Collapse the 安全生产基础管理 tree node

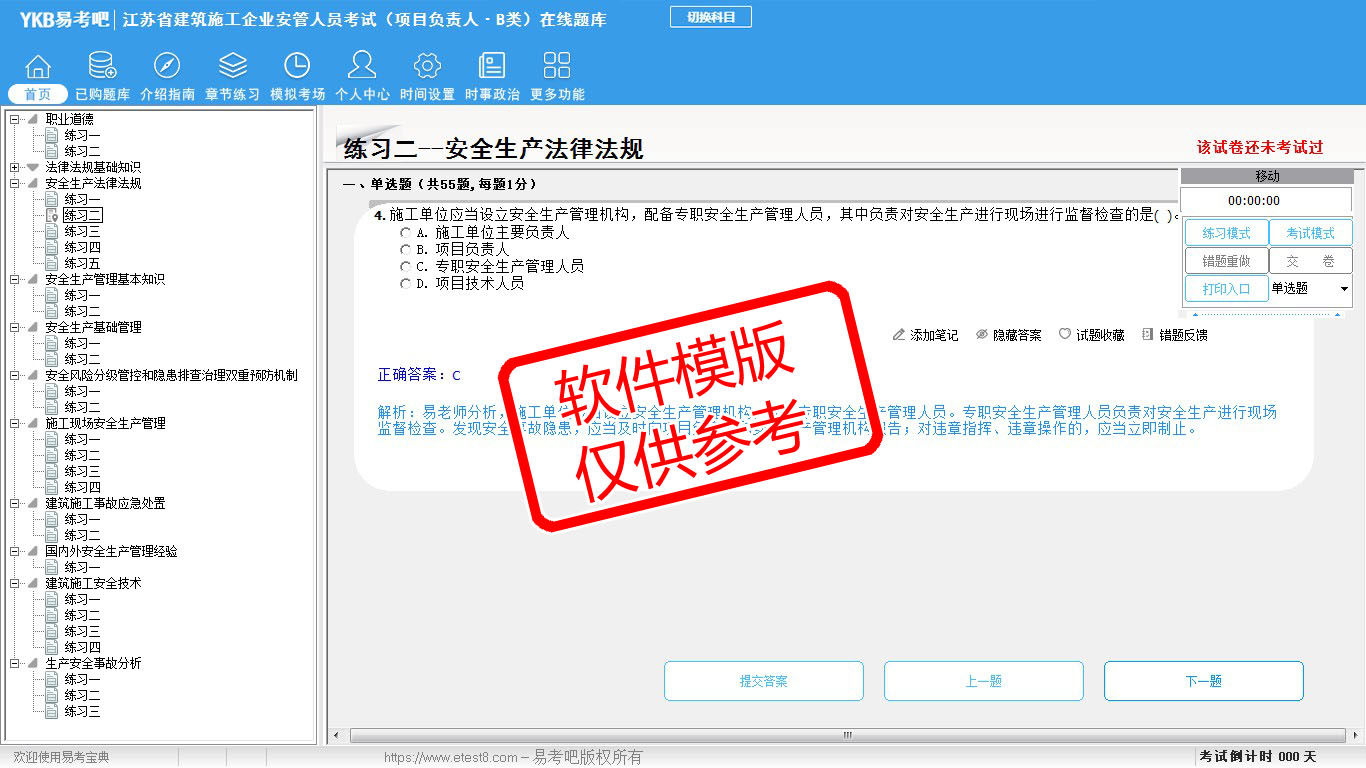coord(14,327)
